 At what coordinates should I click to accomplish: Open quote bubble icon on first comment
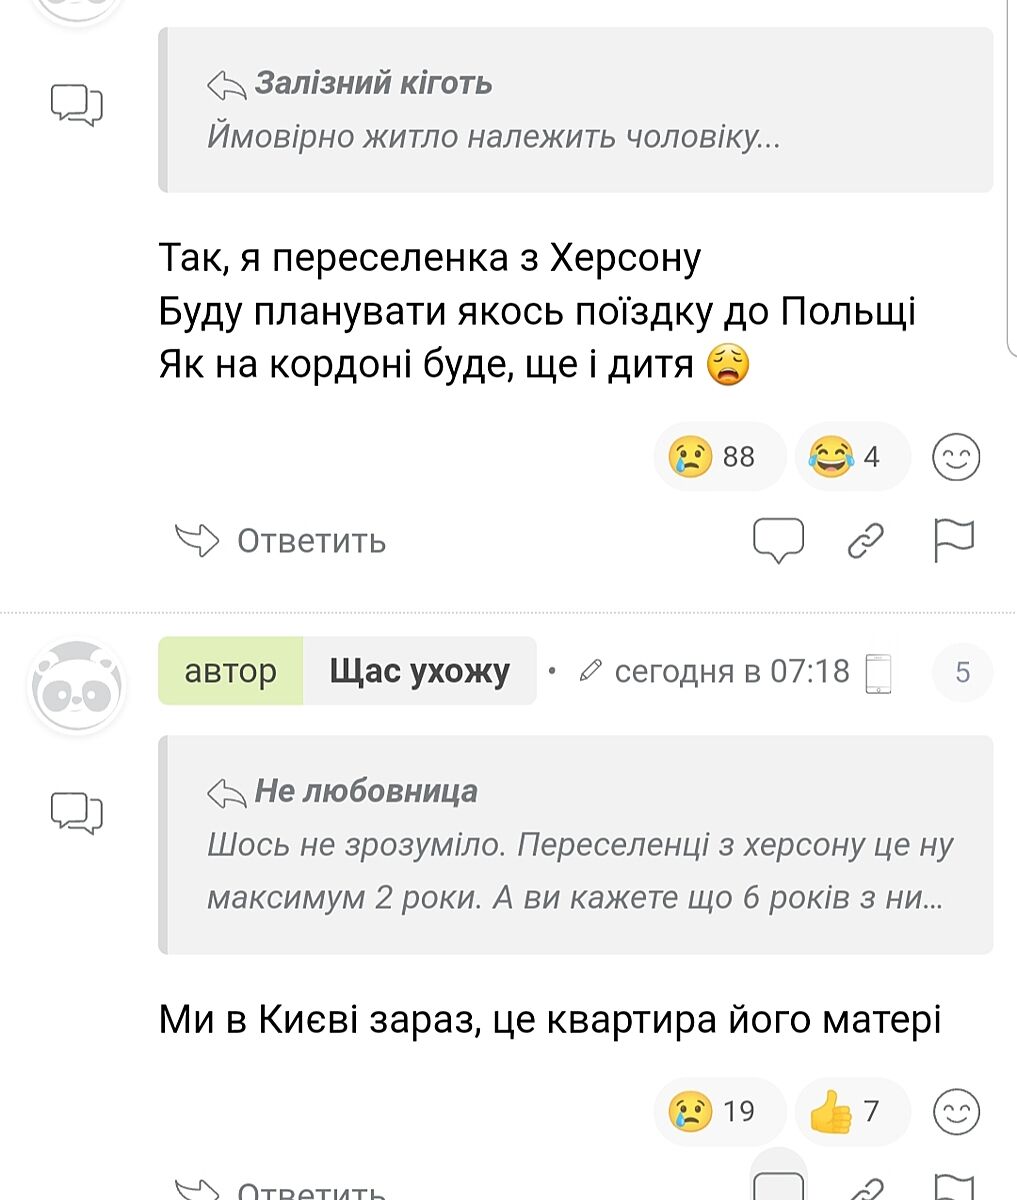coord(778,541)
